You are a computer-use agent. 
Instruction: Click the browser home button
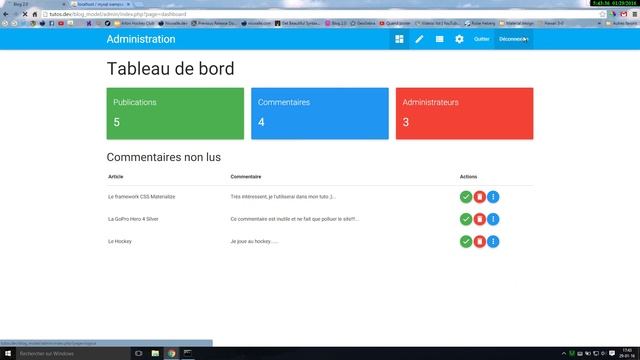(35, 14)
